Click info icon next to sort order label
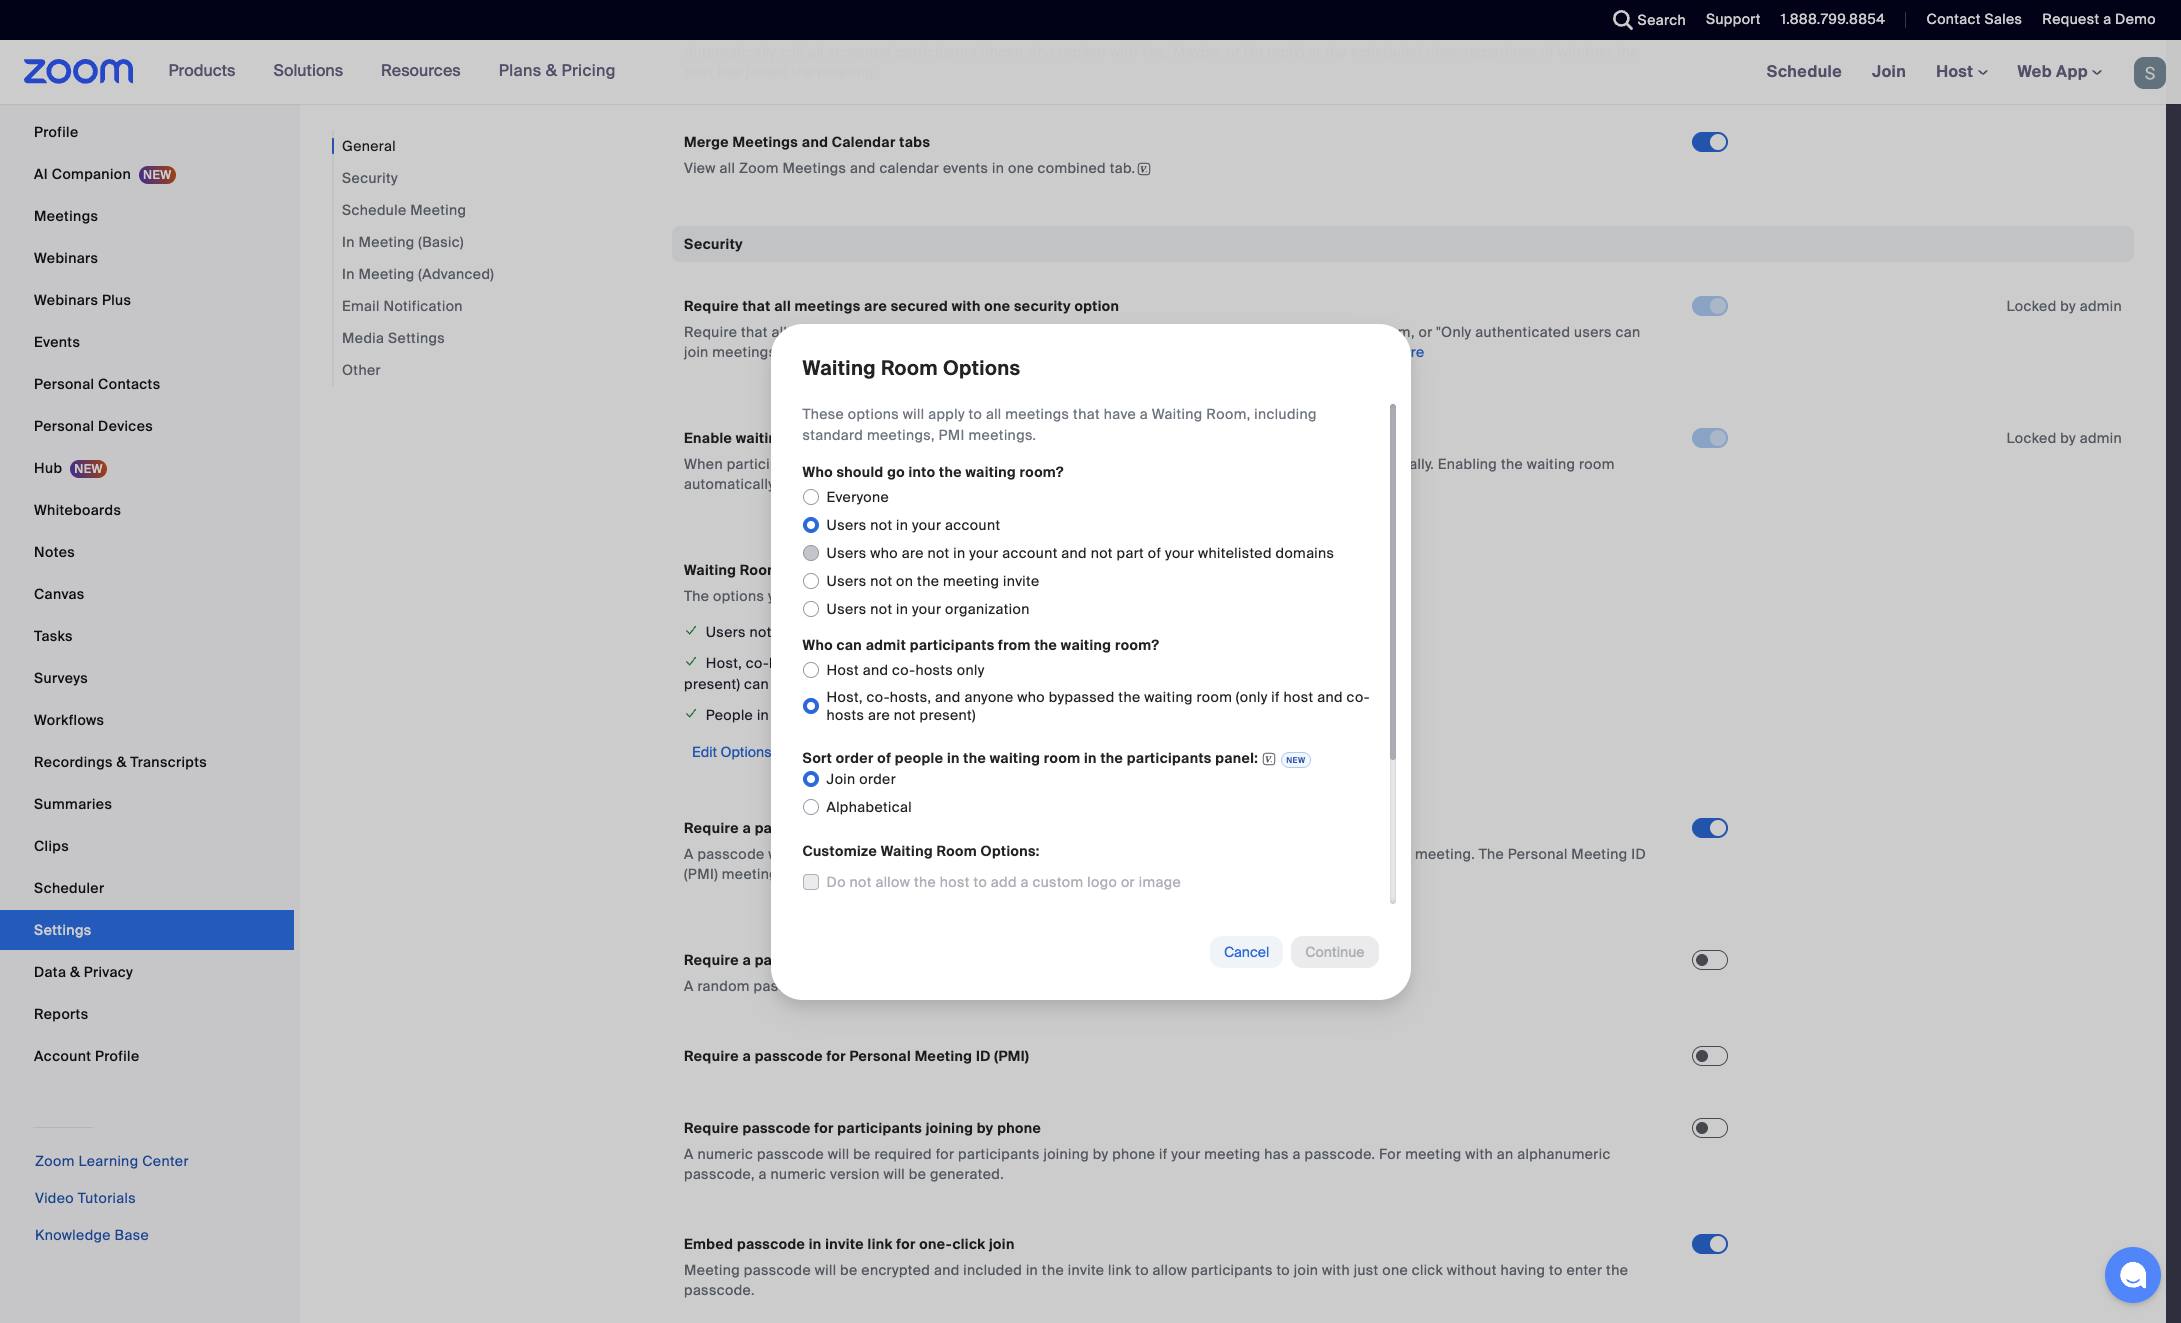The height and width of the screenshot is (1323, 2181). (1269, 759)
